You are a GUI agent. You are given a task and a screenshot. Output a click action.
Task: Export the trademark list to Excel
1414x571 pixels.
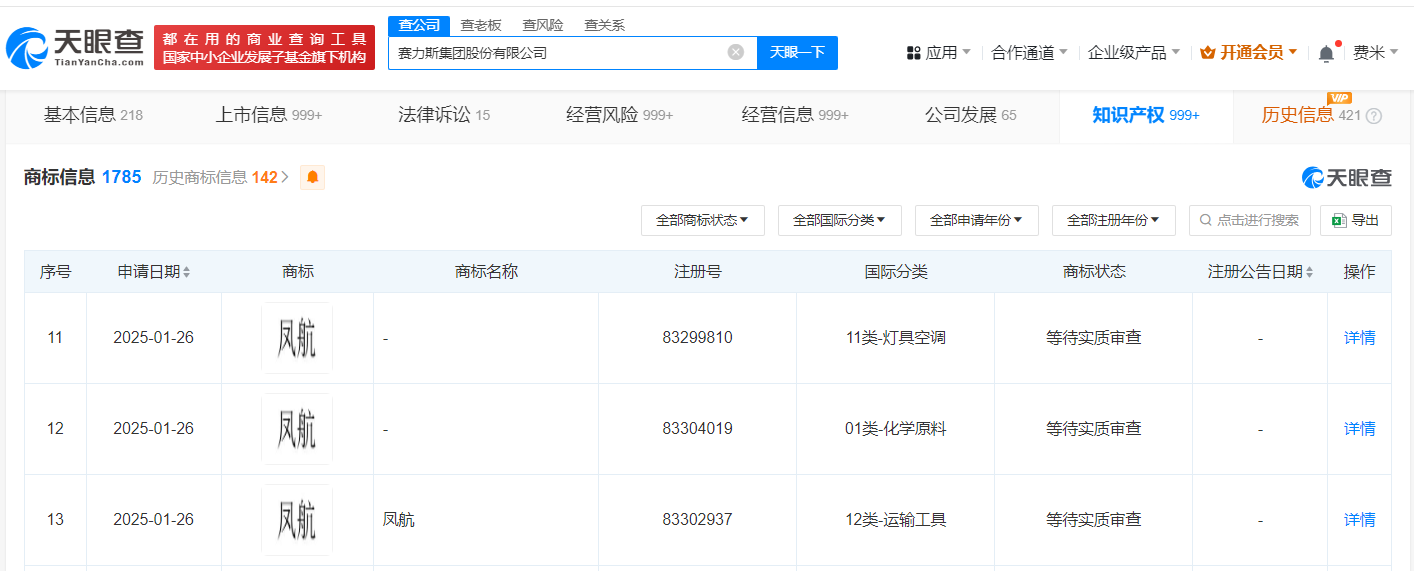[1355, 220]
